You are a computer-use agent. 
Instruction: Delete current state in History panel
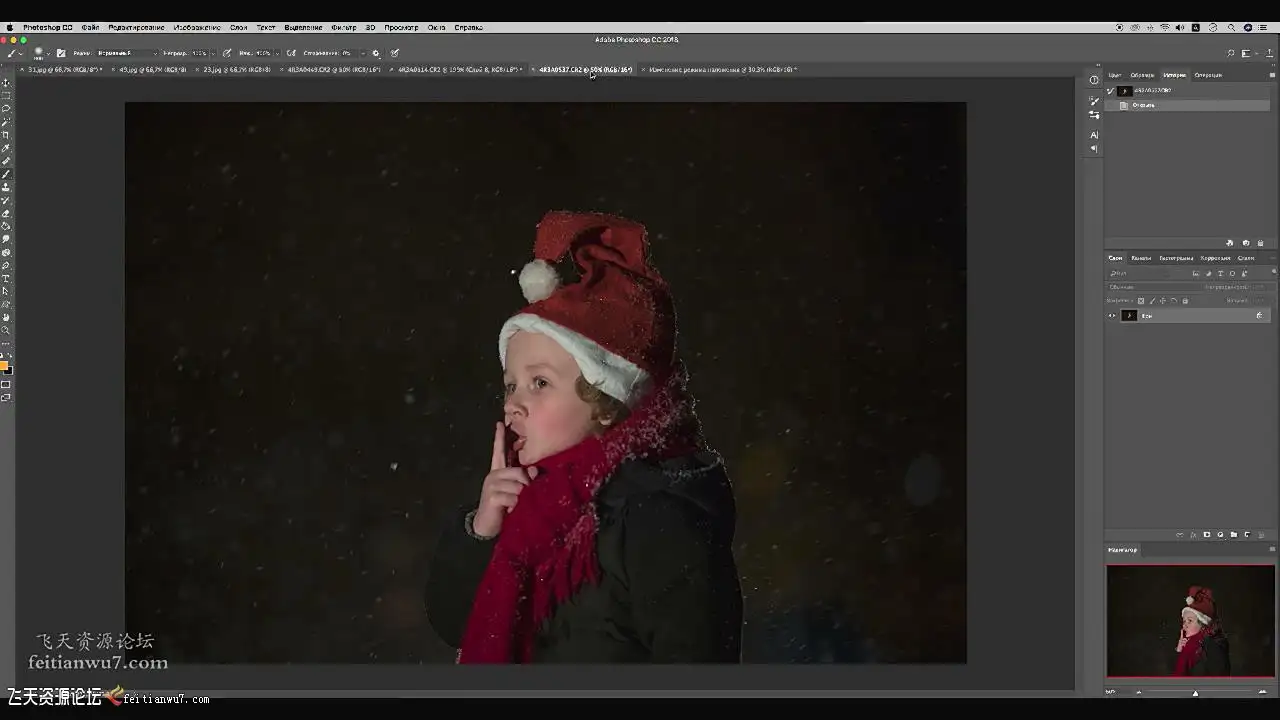1260,243
